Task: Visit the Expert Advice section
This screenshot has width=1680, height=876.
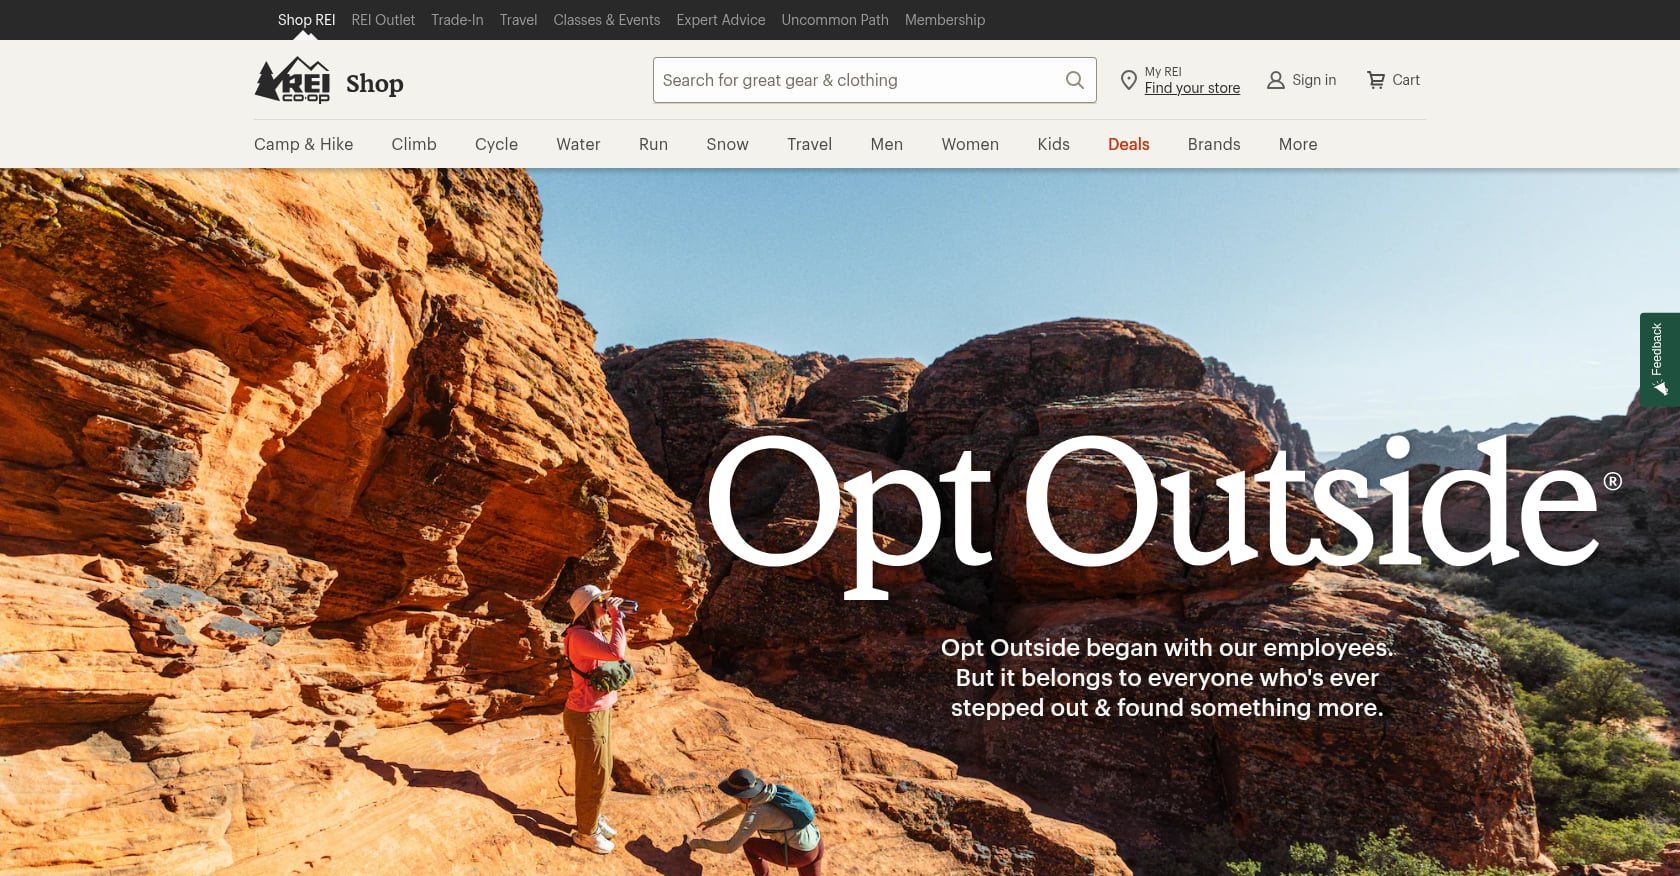Action: pyautogui.click(x=721, y=20)
